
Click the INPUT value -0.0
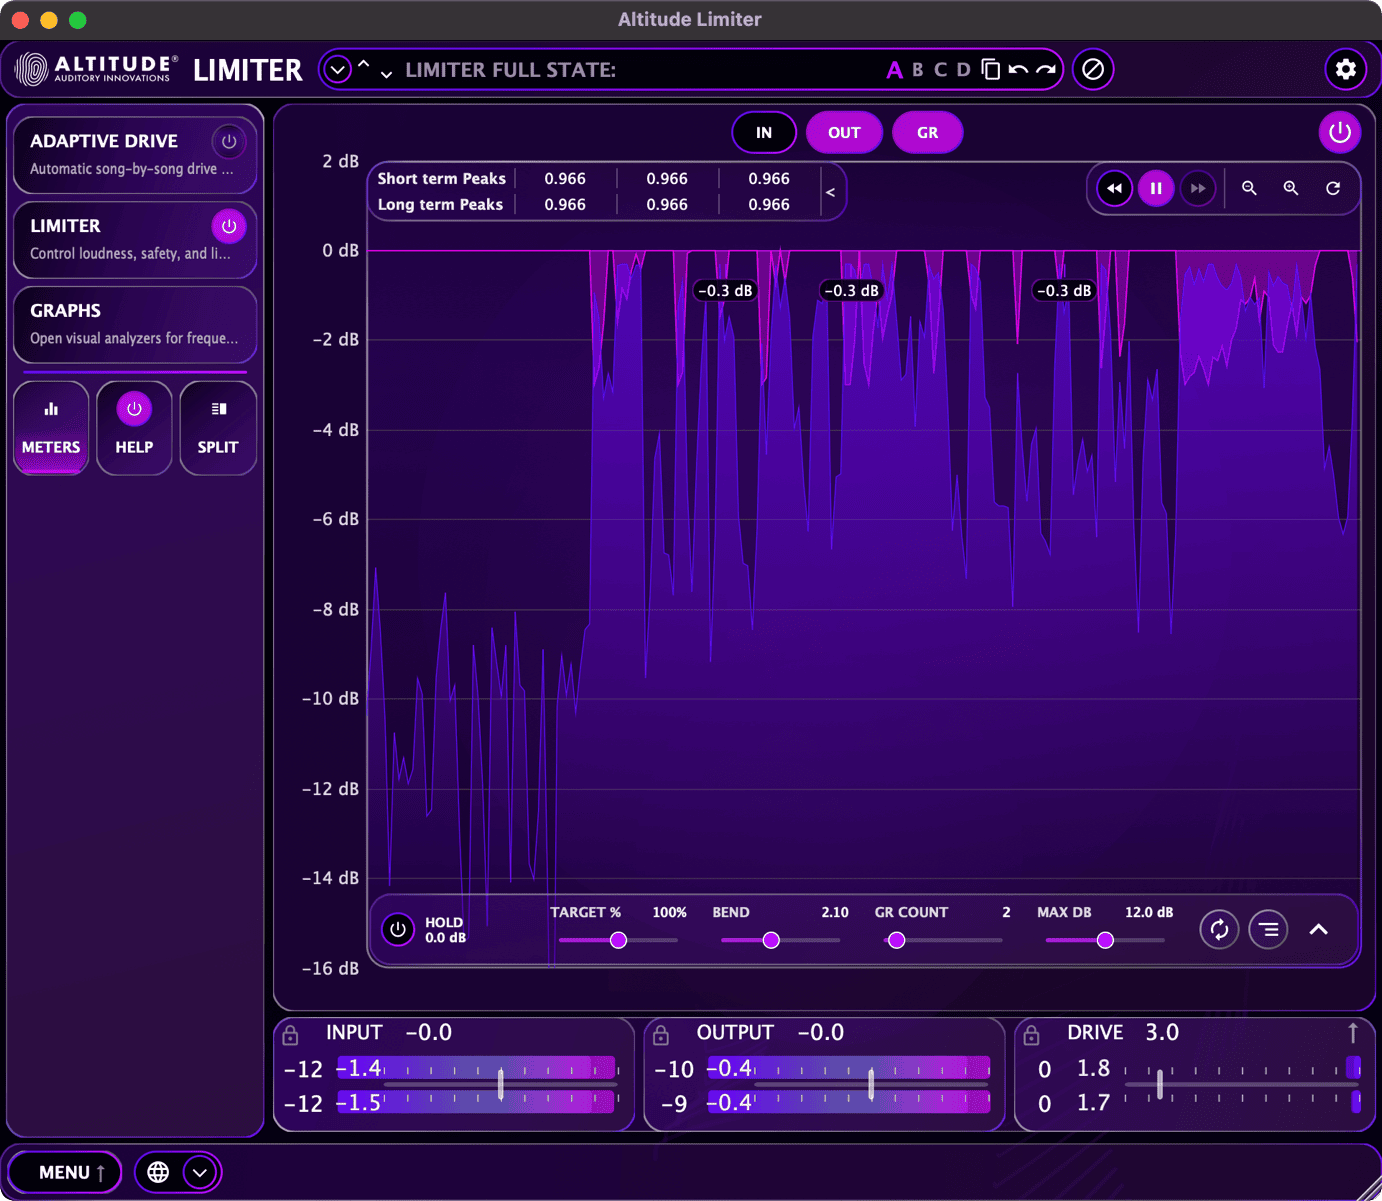(x=428, y=1033)
